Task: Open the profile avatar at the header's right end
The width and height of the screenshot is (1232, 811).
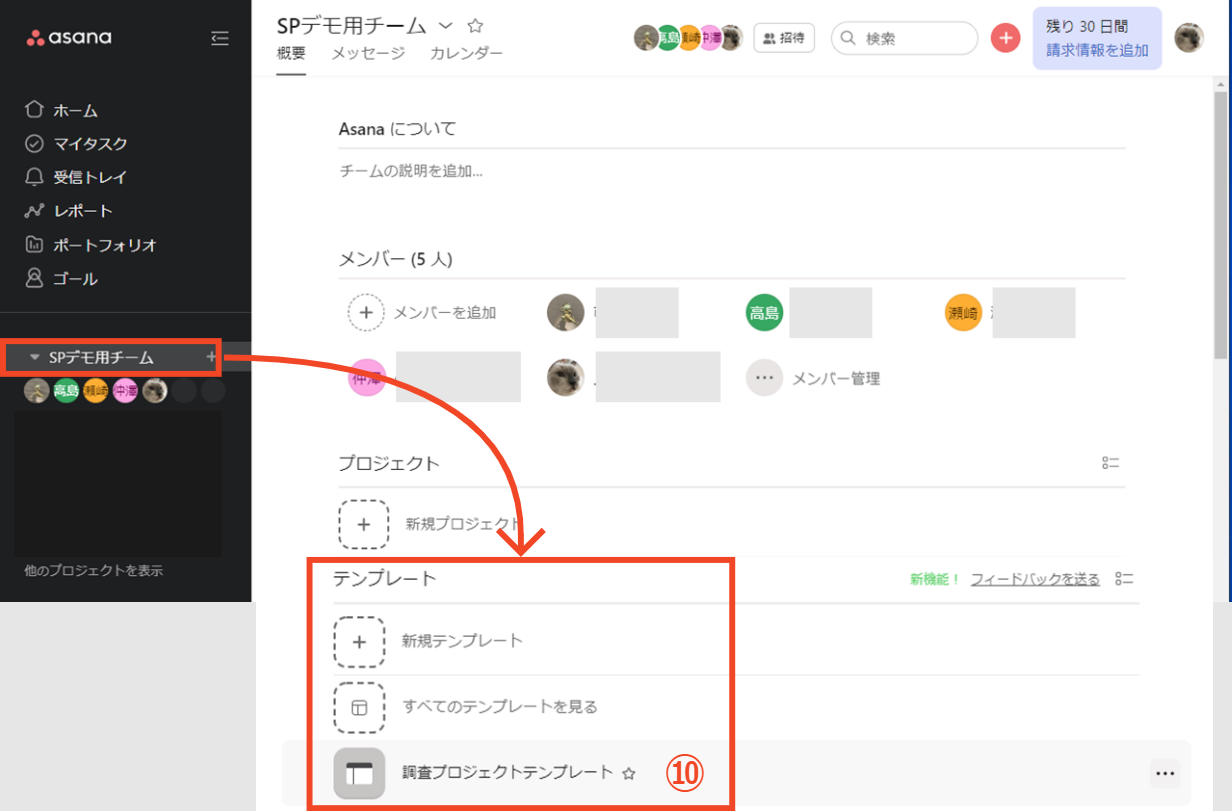Action: coord(1189,38)
